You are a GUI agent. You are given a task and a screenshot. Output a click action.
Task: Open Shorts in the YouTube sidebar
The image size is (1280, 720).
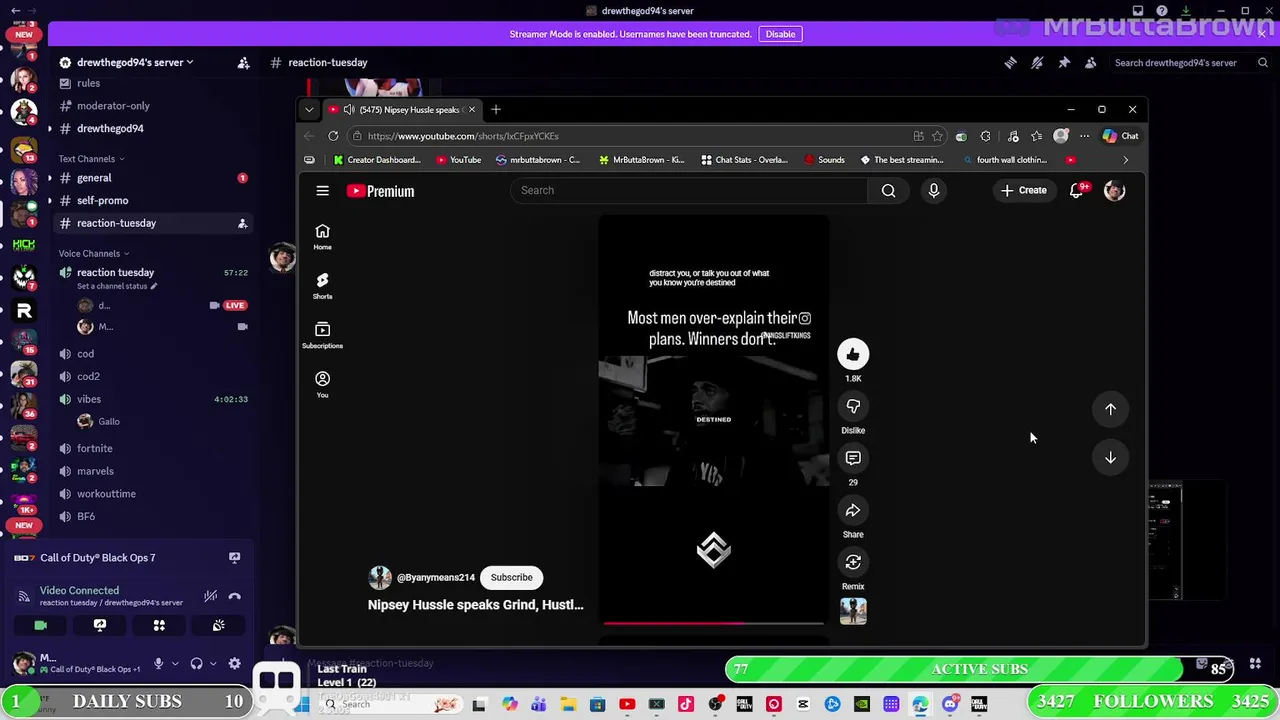click(322, 286)
